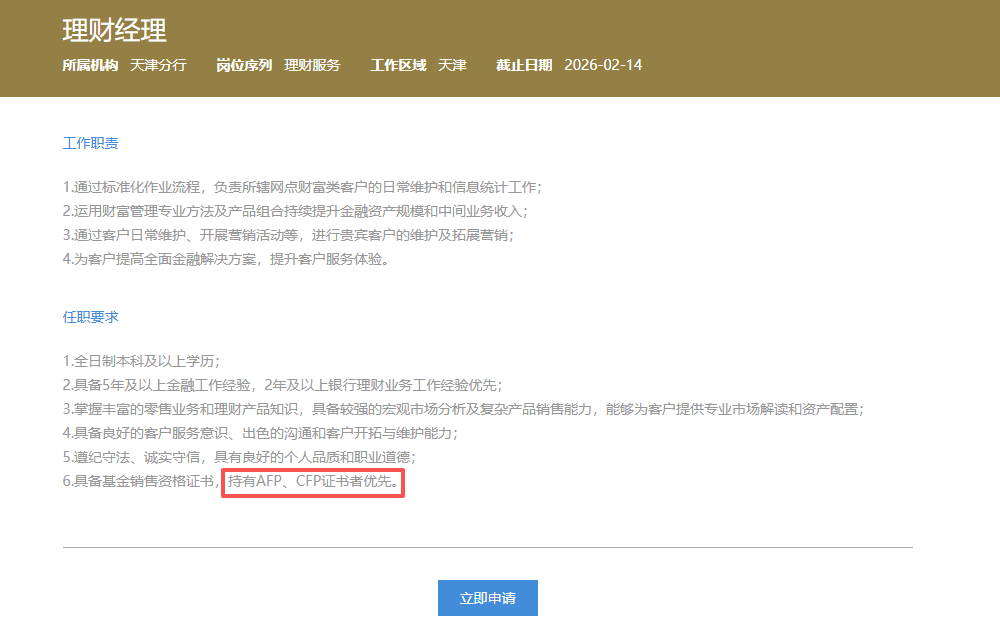Screen dimensions: 1000x620
Task: Click requirement 1 about 全日制本科 education
Action: (141, 360)
